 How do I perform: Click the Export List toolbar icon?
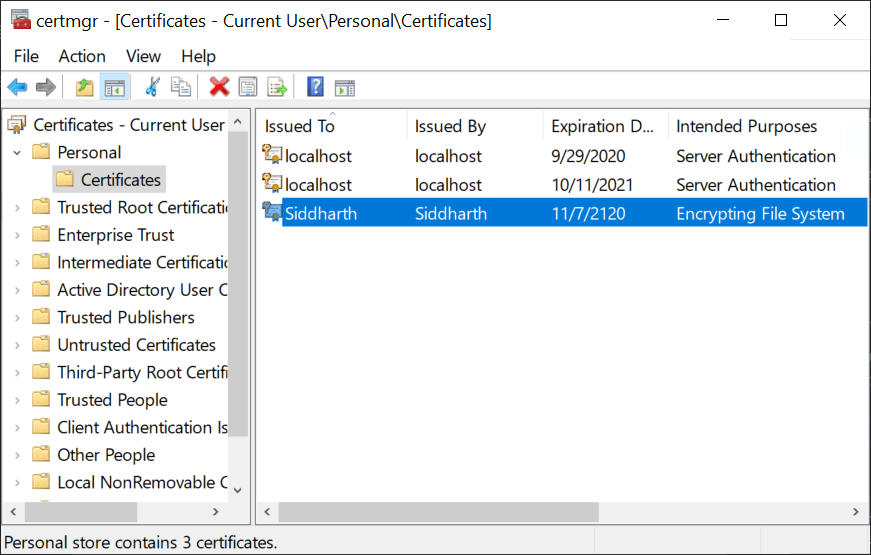tap(277, 87)
